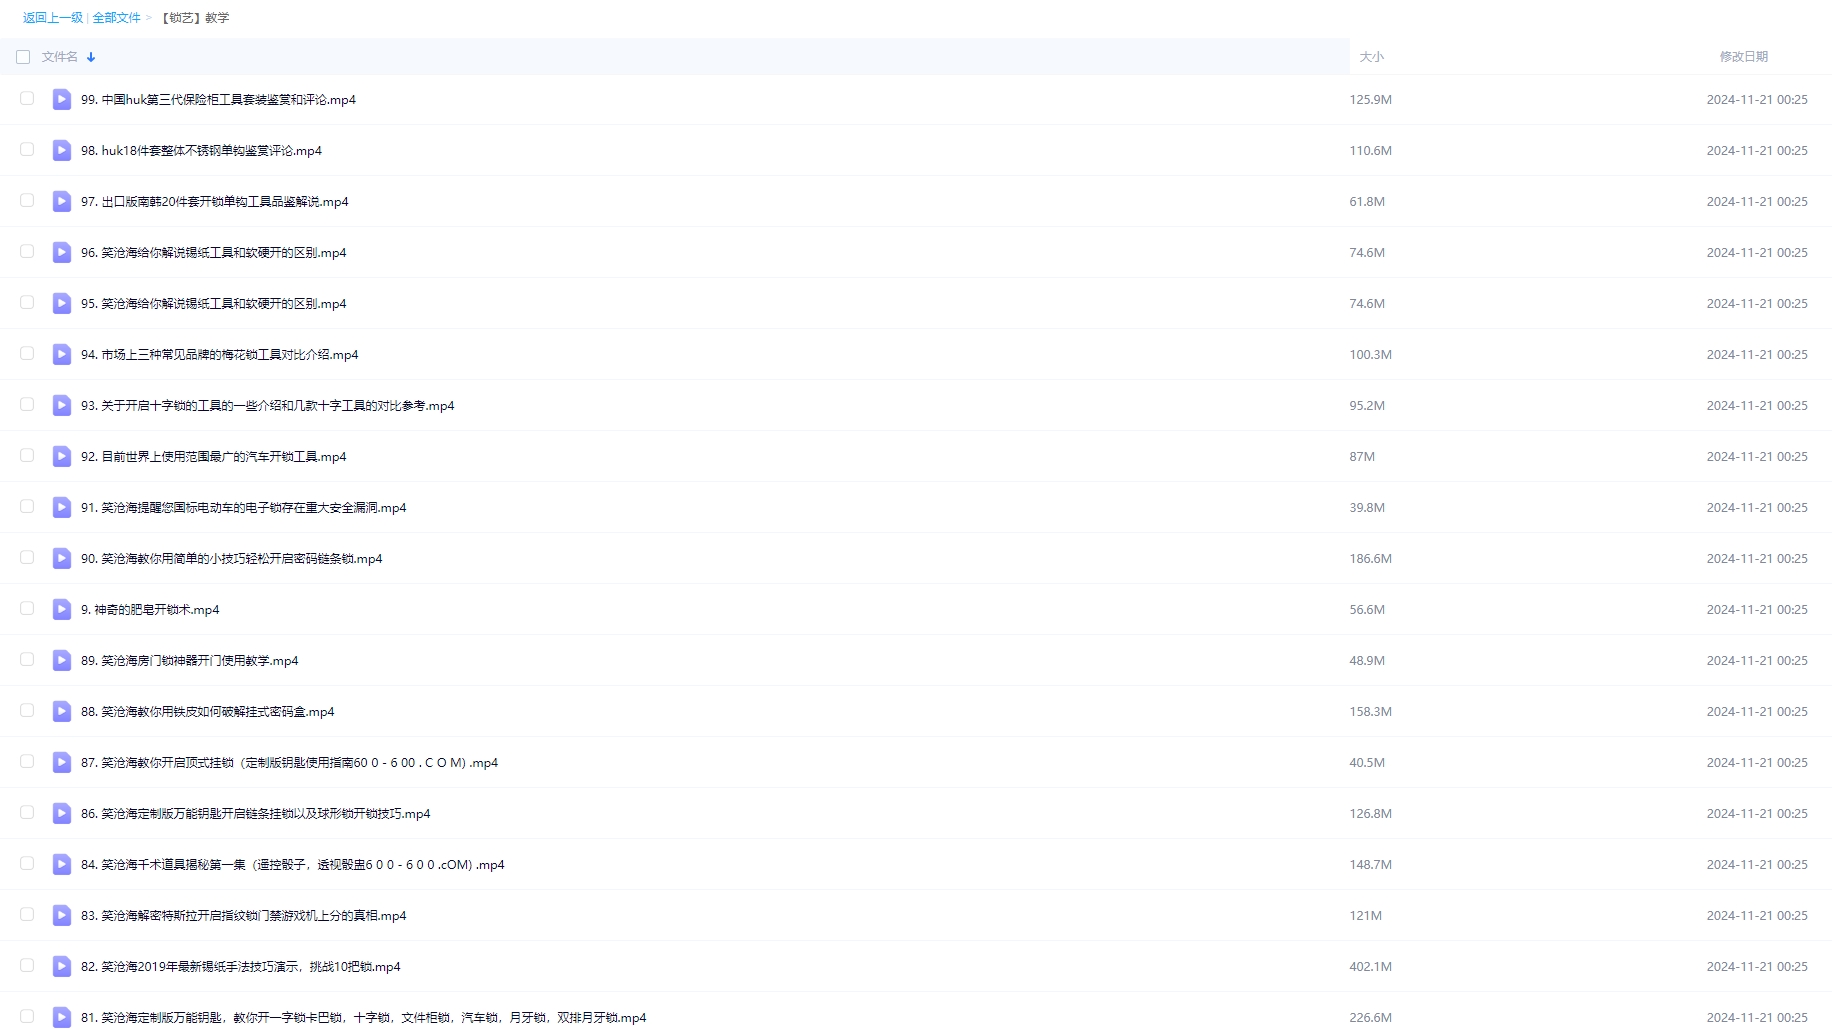Go back via 返回上一级 link
This screenshot has height=1030, width=1832.
(x=53, y=18)
